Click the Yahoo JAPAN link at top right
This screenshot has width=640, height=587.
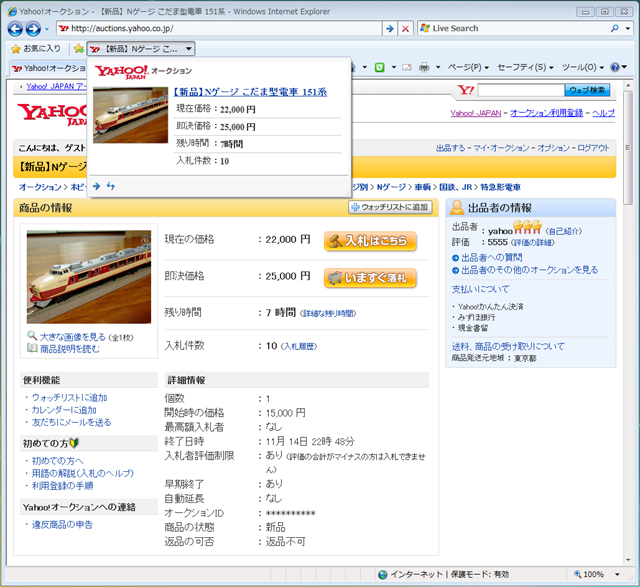[476, 113]
